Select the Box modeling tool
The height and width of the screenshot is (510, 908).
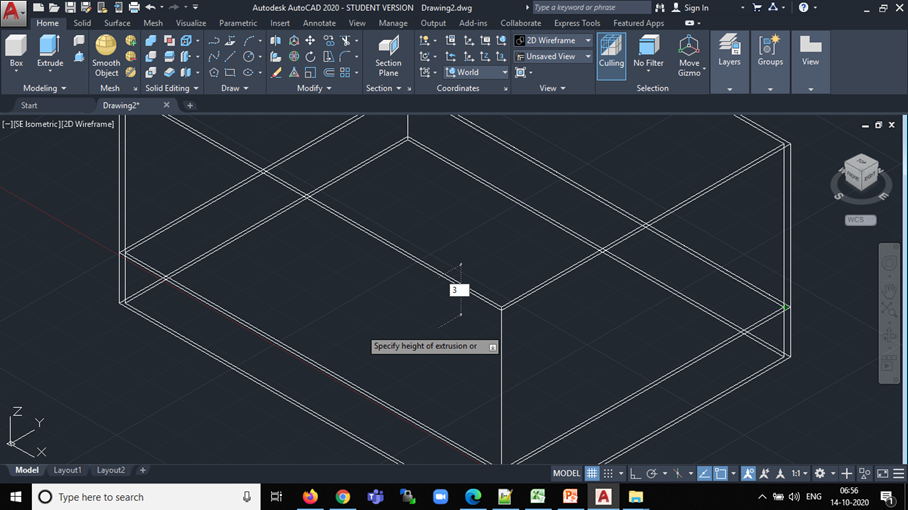(16, 51)
